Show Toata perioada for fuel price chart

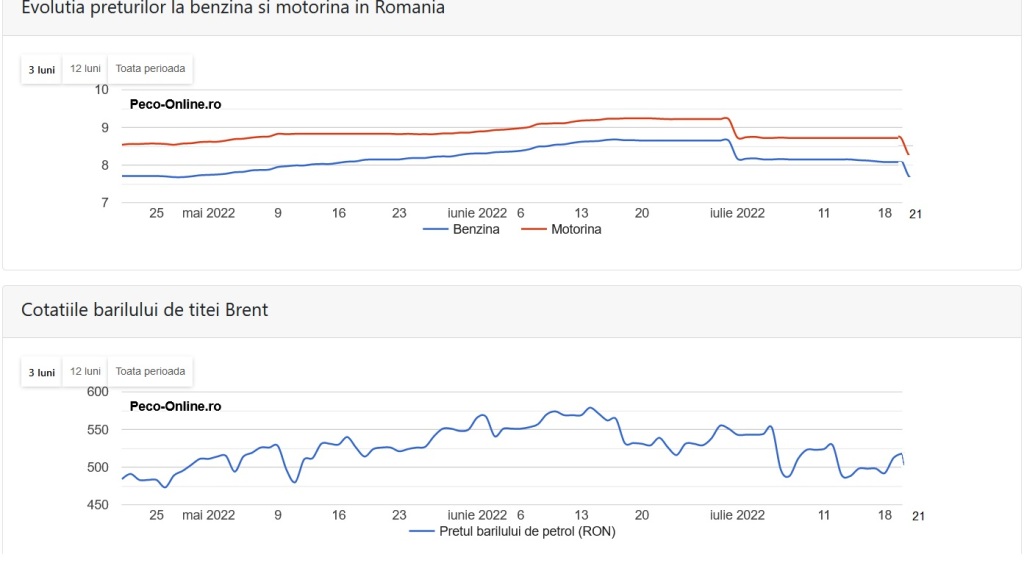tap(150, 69)
